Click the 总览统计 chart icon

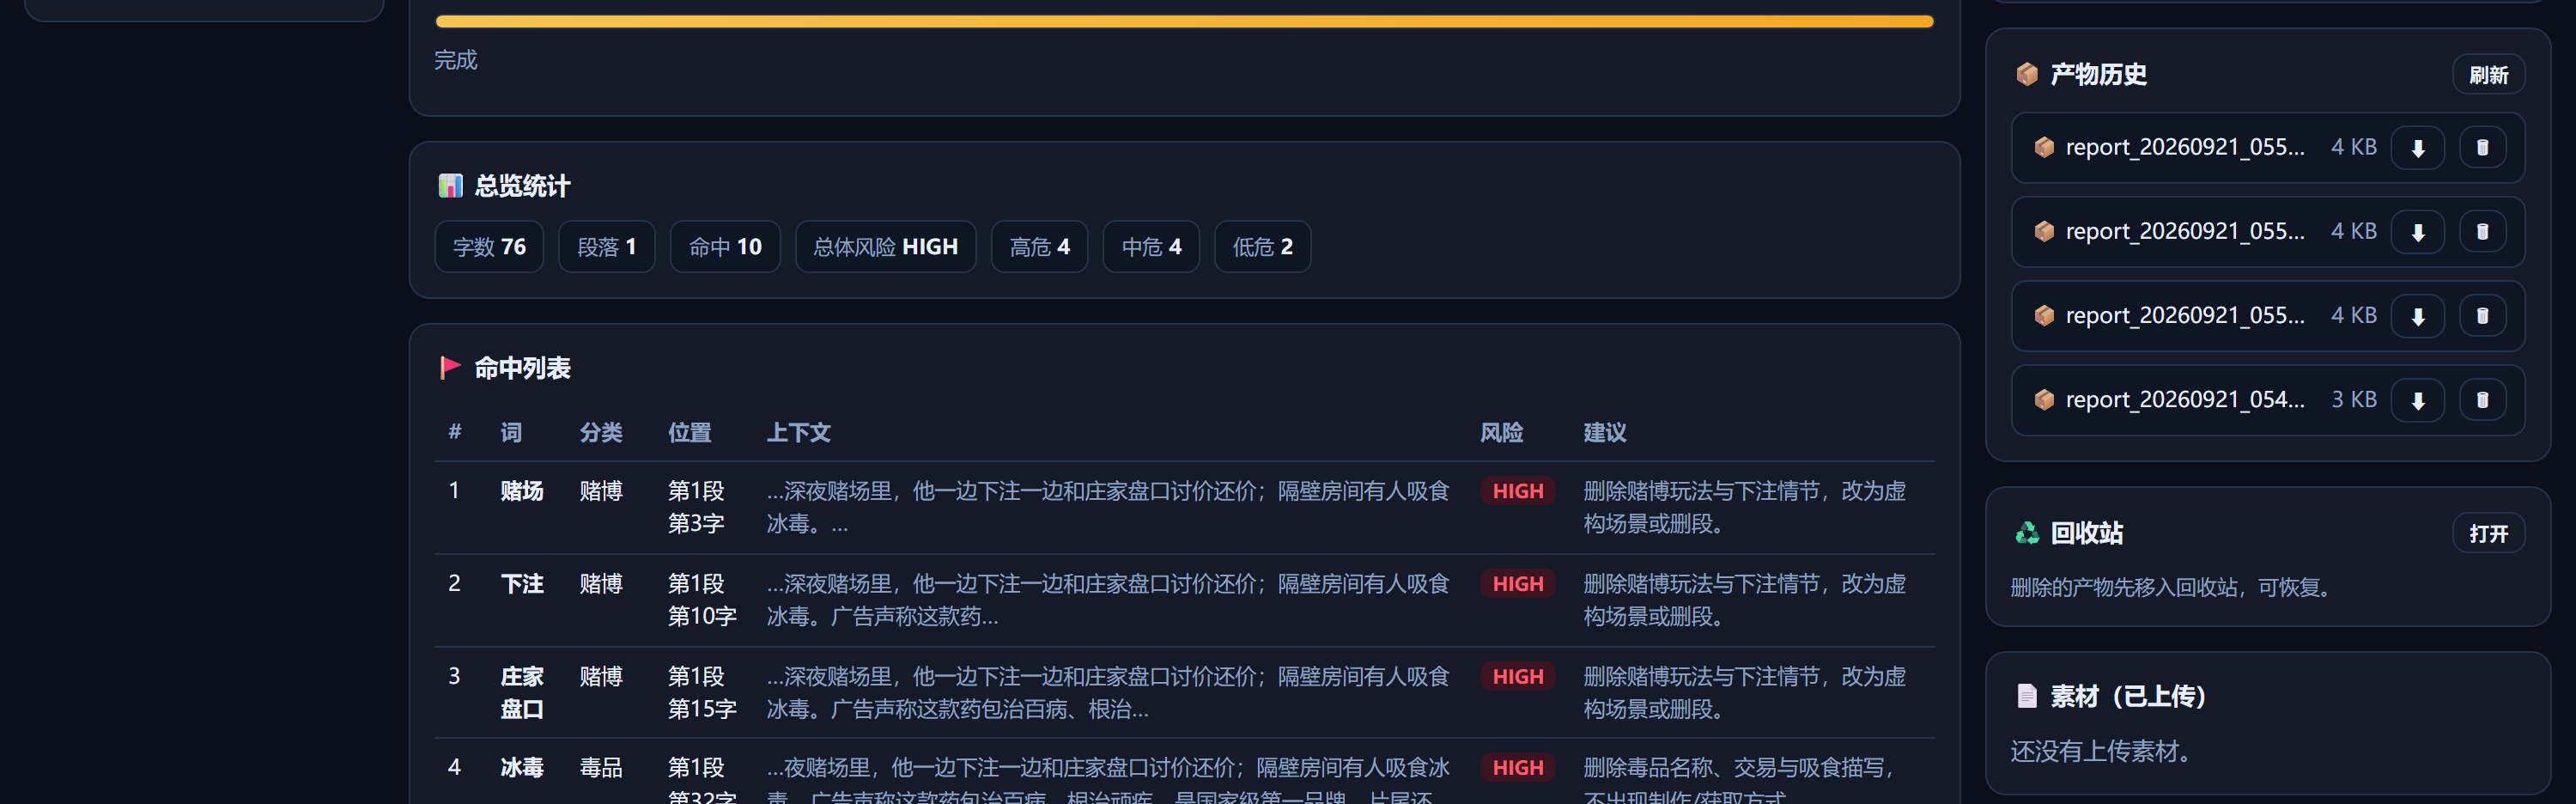click(x=450, y=186)
